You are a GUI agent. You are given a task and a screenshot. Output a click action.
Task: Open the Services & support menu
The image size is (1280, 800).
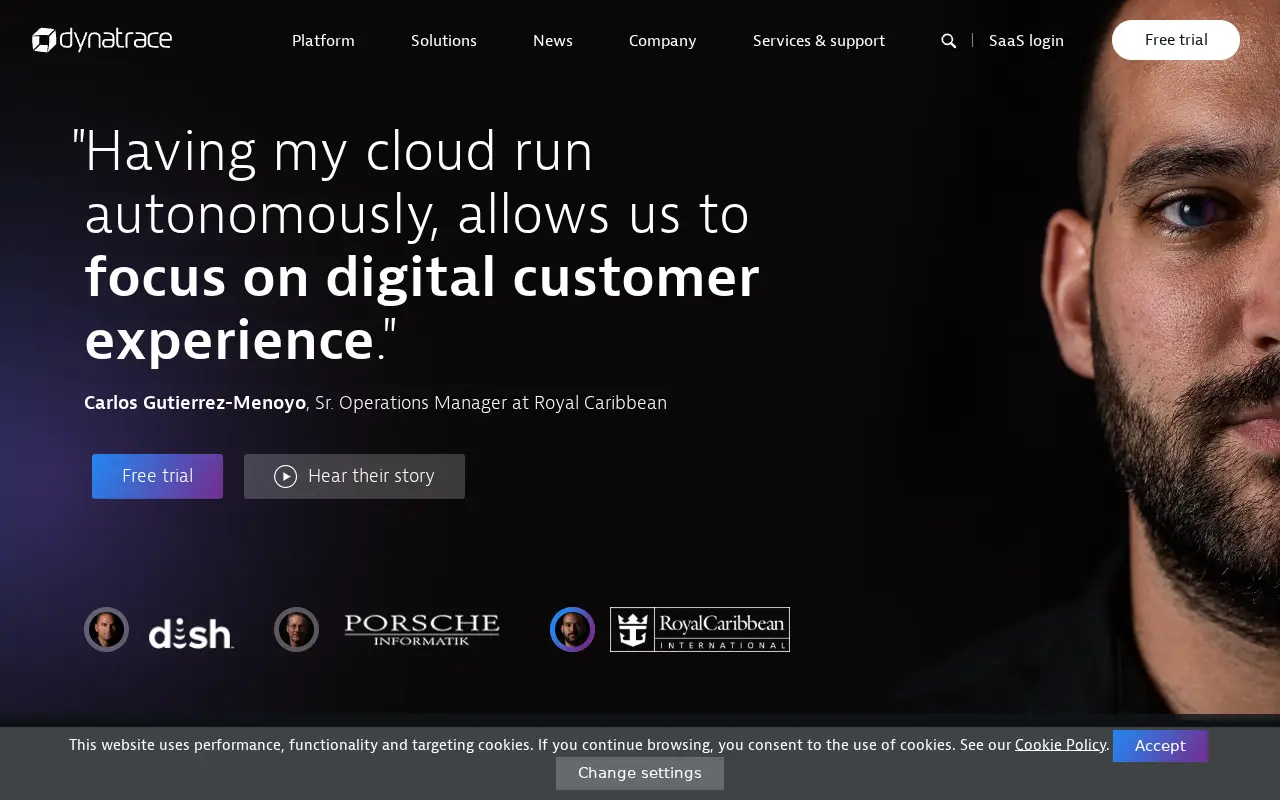point(819,41)
